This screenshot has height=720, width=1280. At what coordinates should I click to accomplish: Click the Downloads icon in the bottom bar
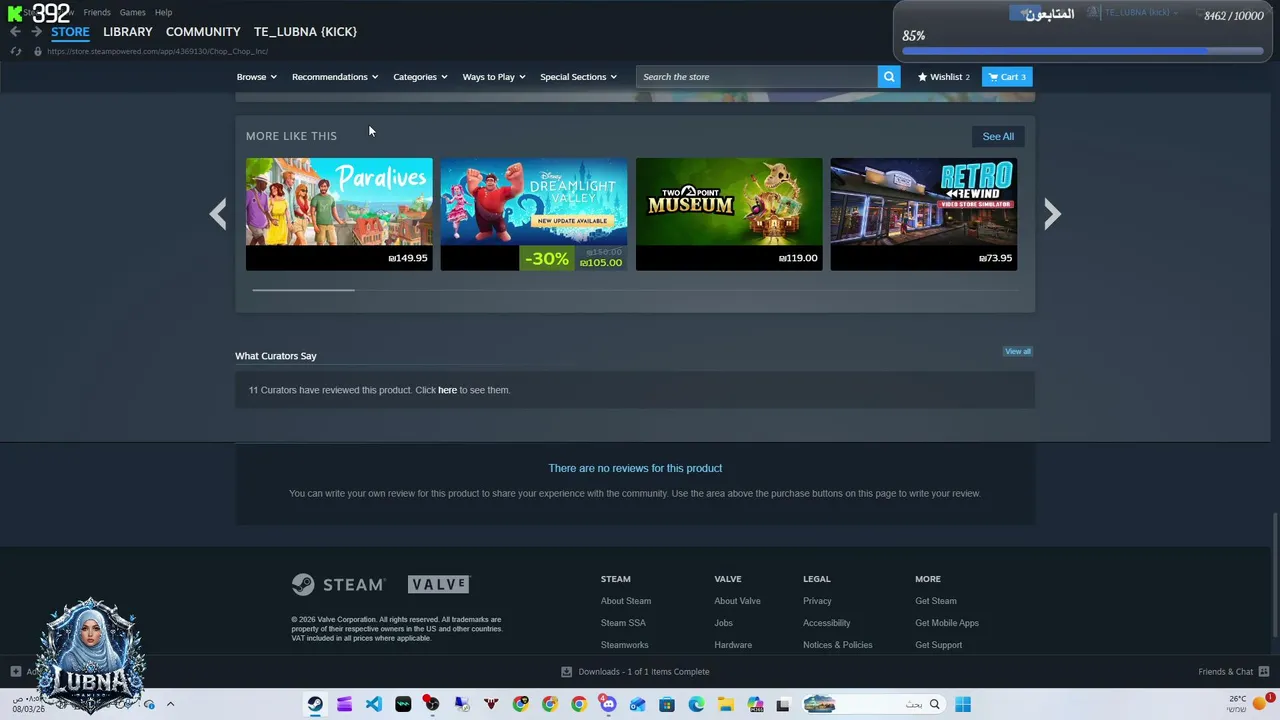click(566, 672)
